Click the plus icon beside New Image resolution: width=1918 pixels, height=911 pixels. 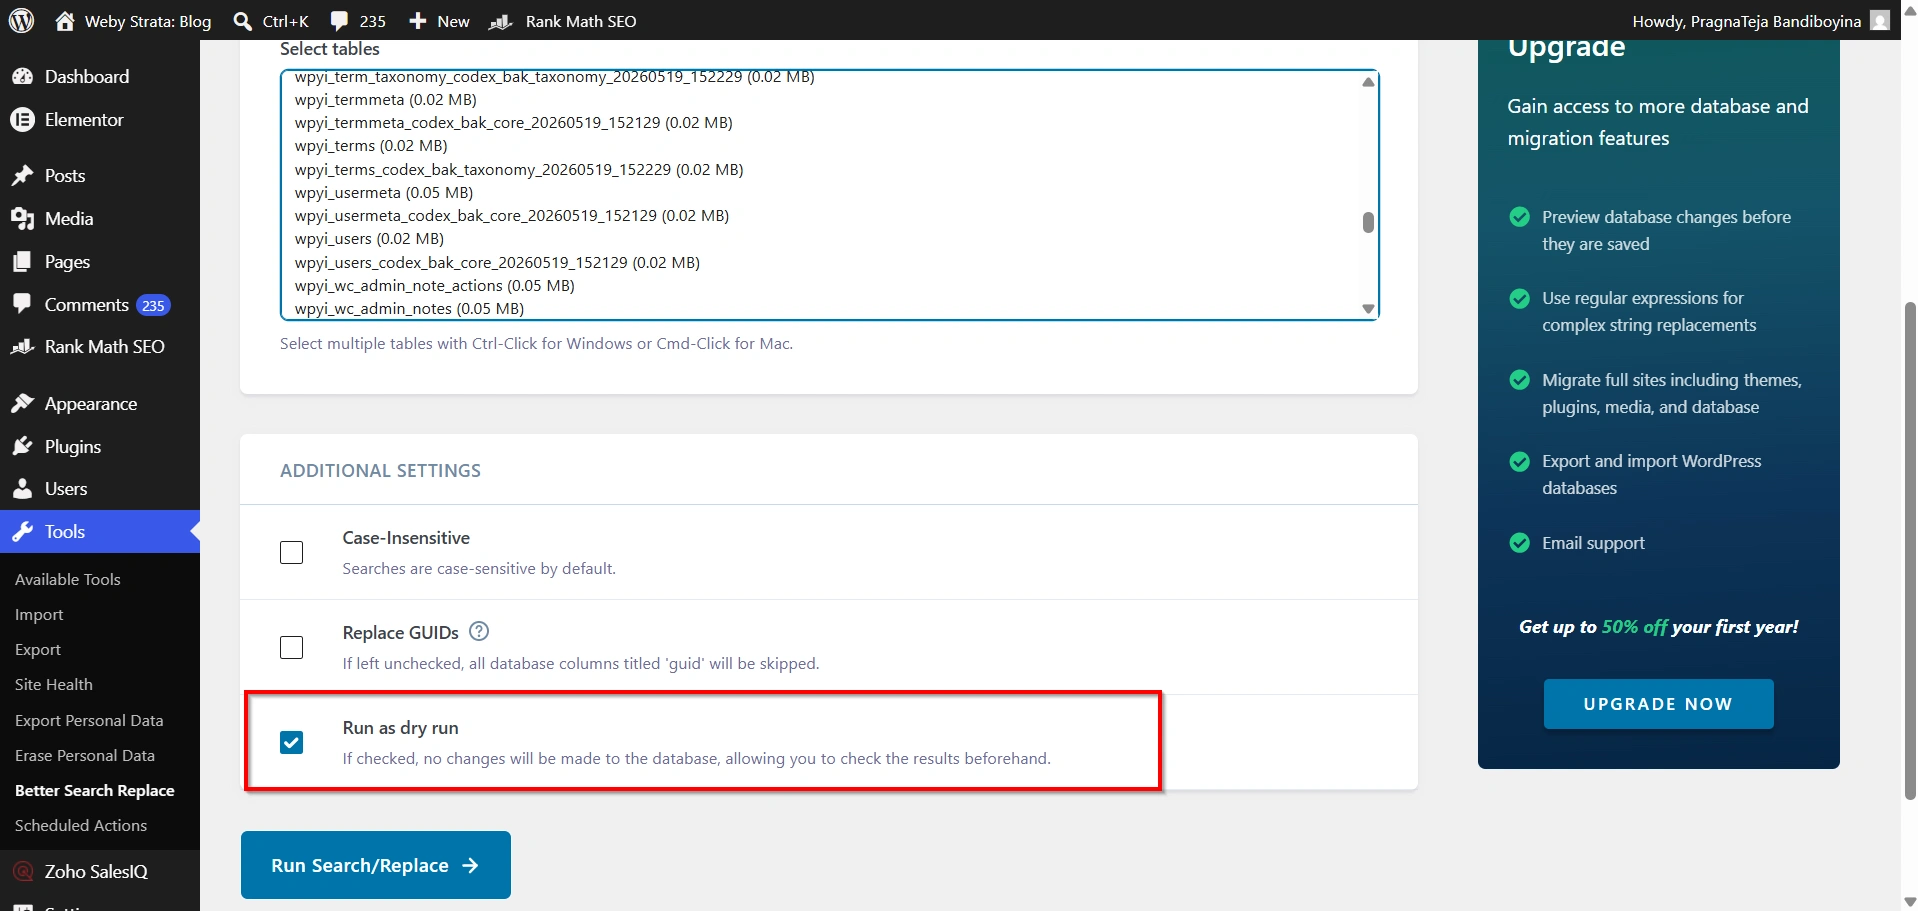418,21
